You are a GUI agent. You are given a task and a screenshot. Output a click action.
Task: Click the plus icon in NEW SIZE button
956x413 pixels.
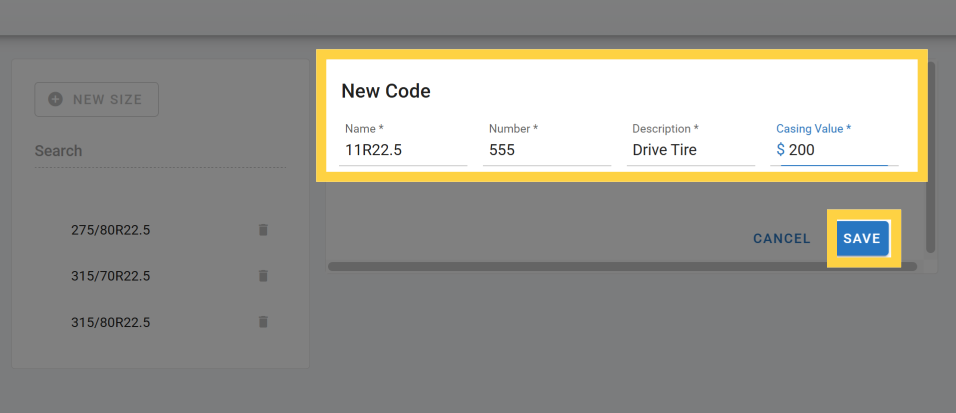coord(55,99)
